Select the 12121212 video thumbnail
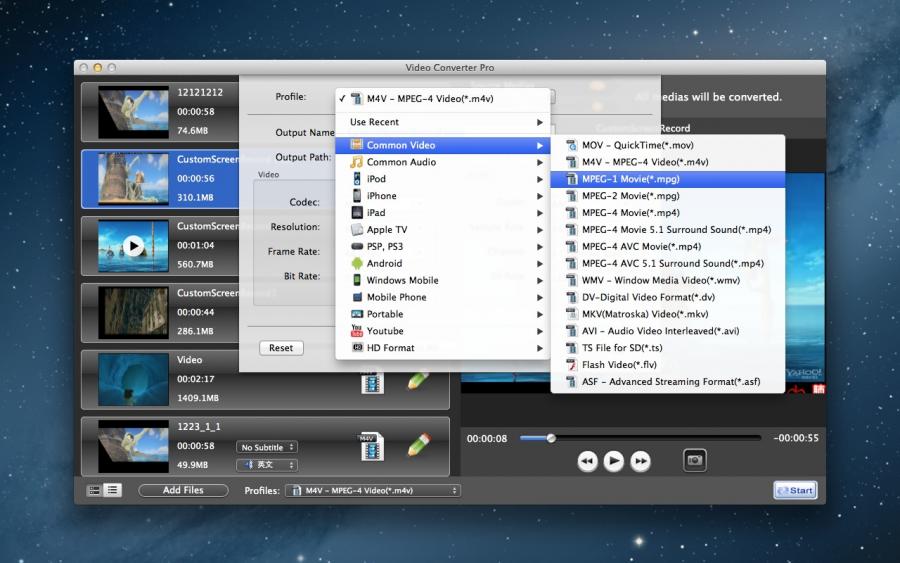The height and width of the screenshot is (563, 900). tap(133, 112)
